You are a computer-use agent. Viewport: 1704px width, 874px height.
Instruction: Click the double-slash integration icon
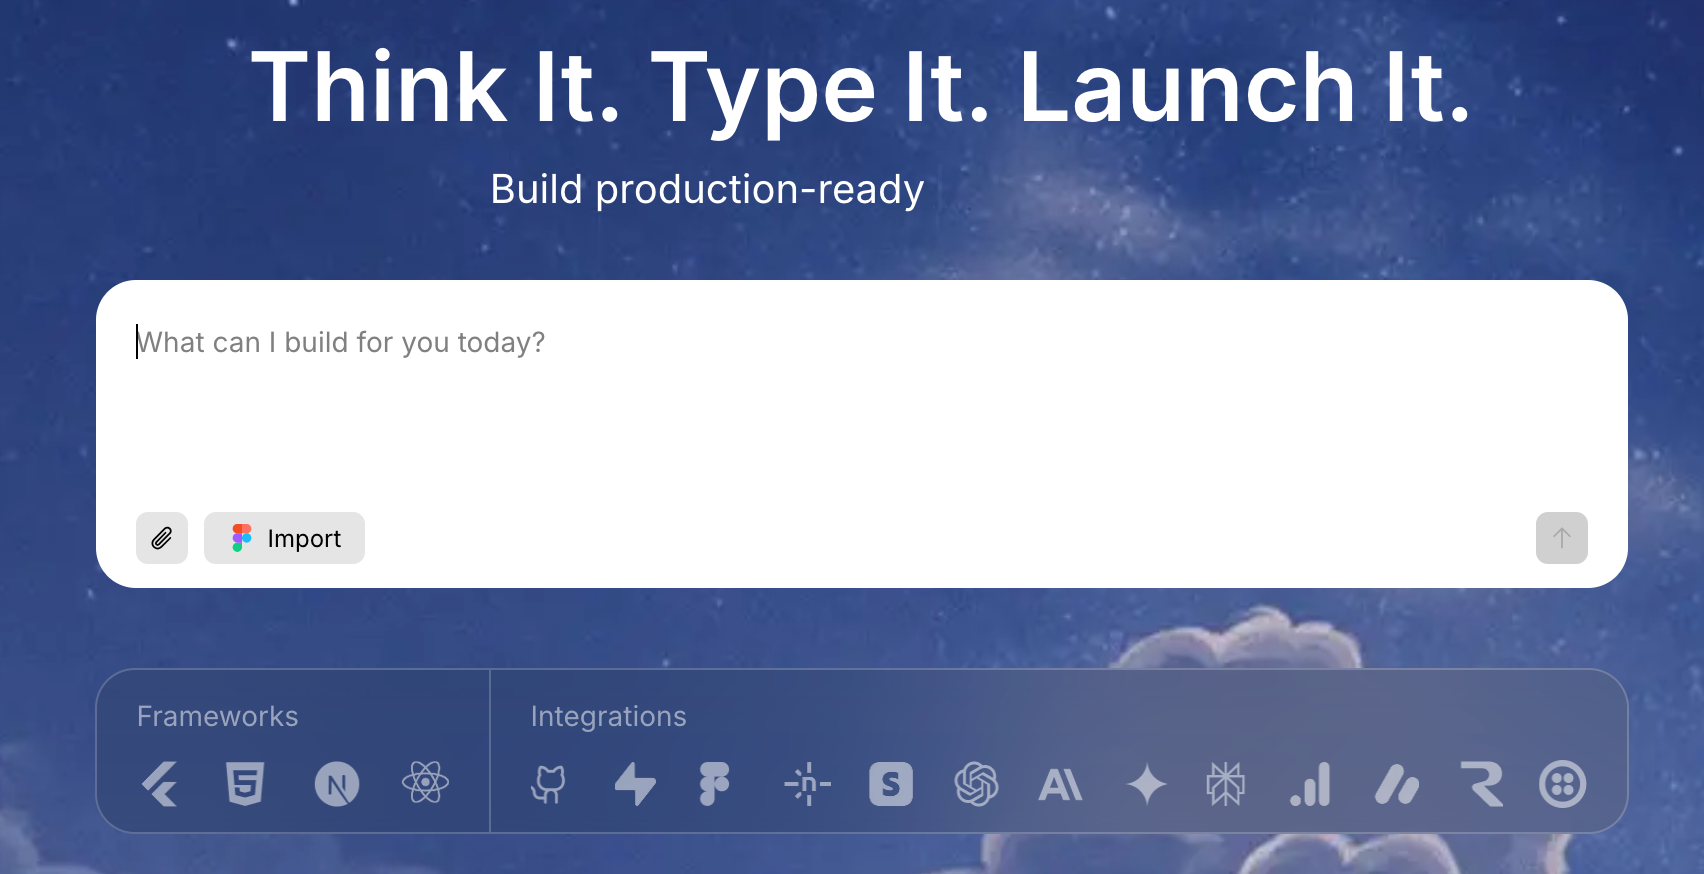click(x=1397, y=784)
